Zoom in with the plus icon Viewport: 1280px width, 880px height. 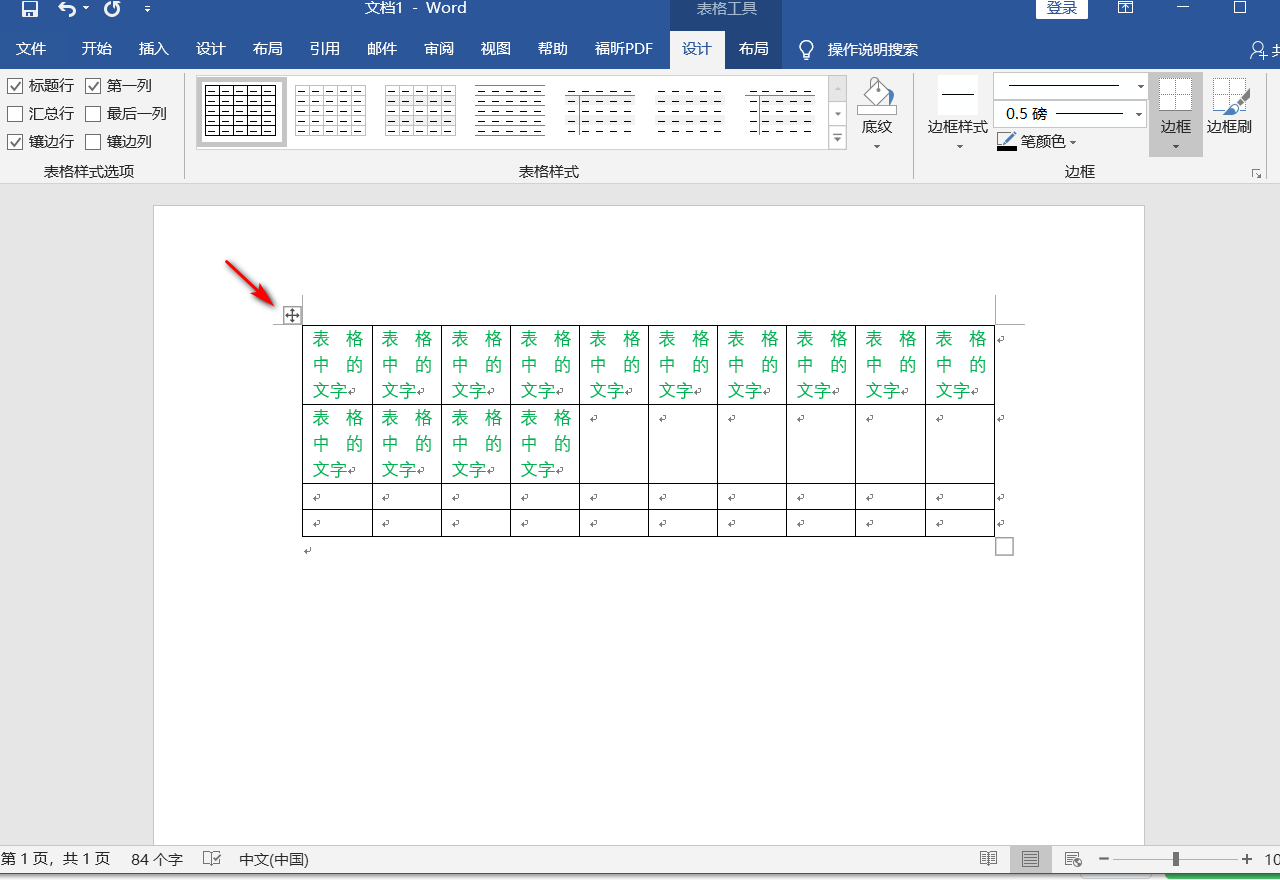point(1247,859)
